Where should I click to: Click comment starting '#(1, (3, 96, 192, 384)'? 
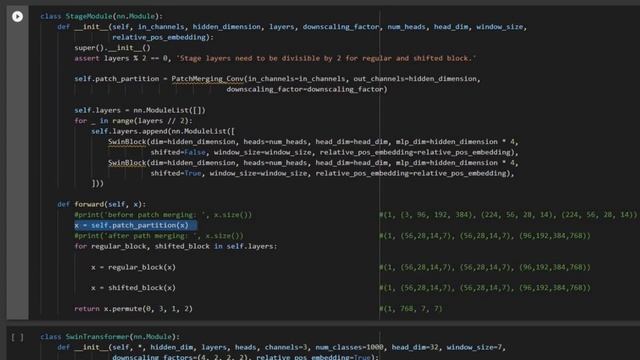[x=508, y=215]
